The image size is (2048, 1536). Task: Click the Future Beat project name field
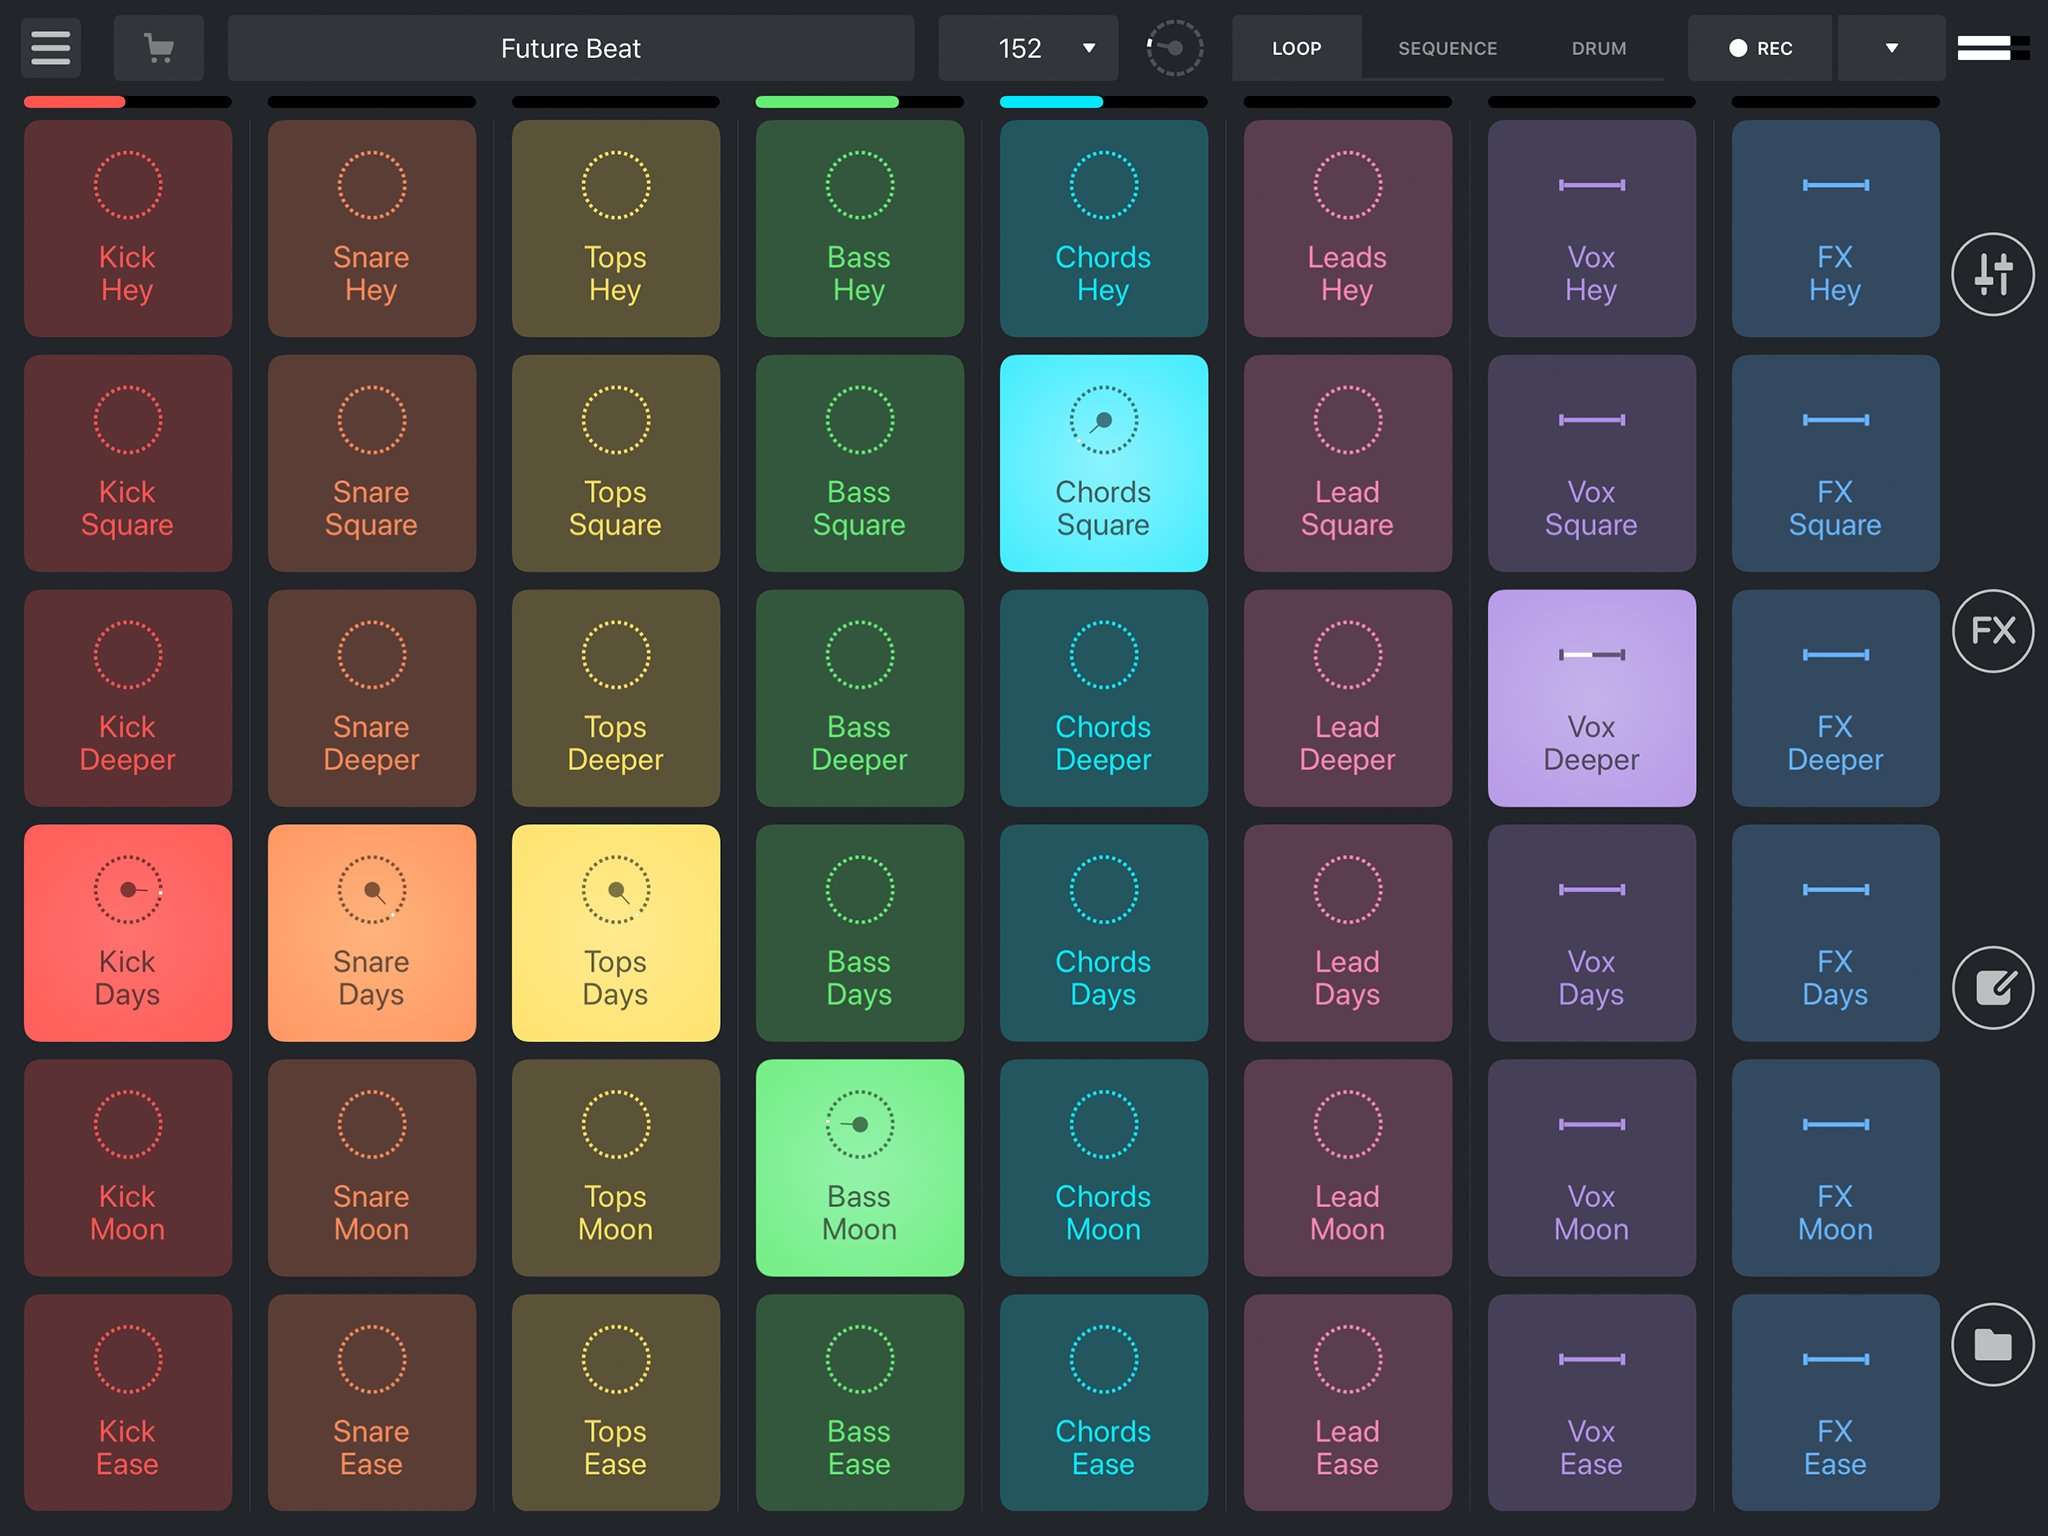(571, 47)
